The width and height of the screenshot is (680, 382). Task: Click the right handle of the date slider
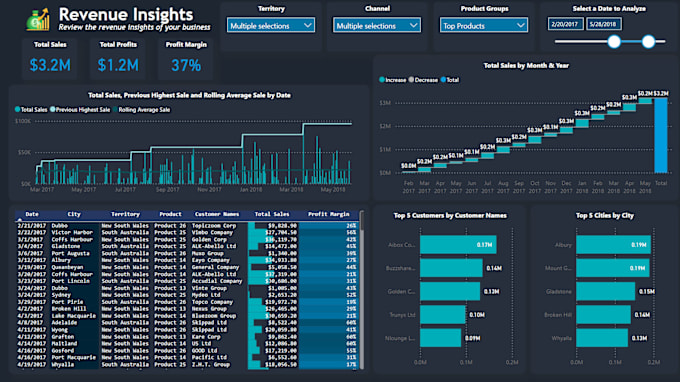coord(648,42)
